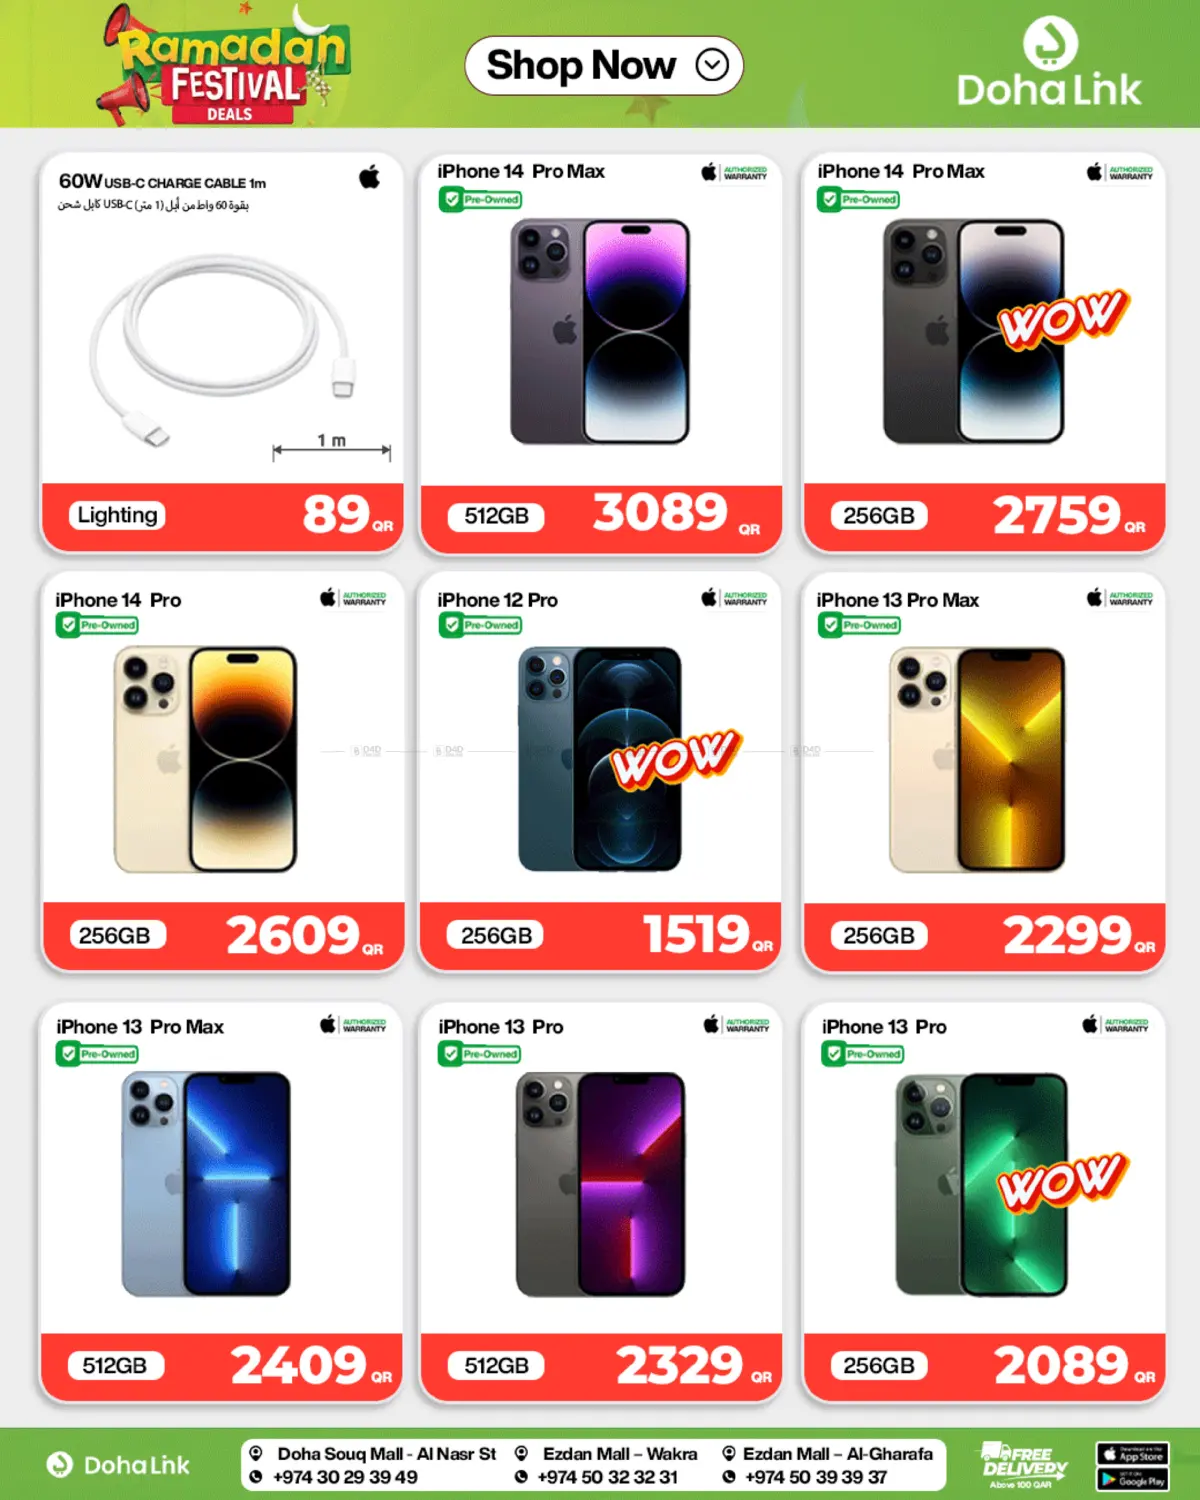1200x1500 pixels.
Task: Select the 512GB tag on iPhone 14 Pro Max
Action: tap(496, 516)
